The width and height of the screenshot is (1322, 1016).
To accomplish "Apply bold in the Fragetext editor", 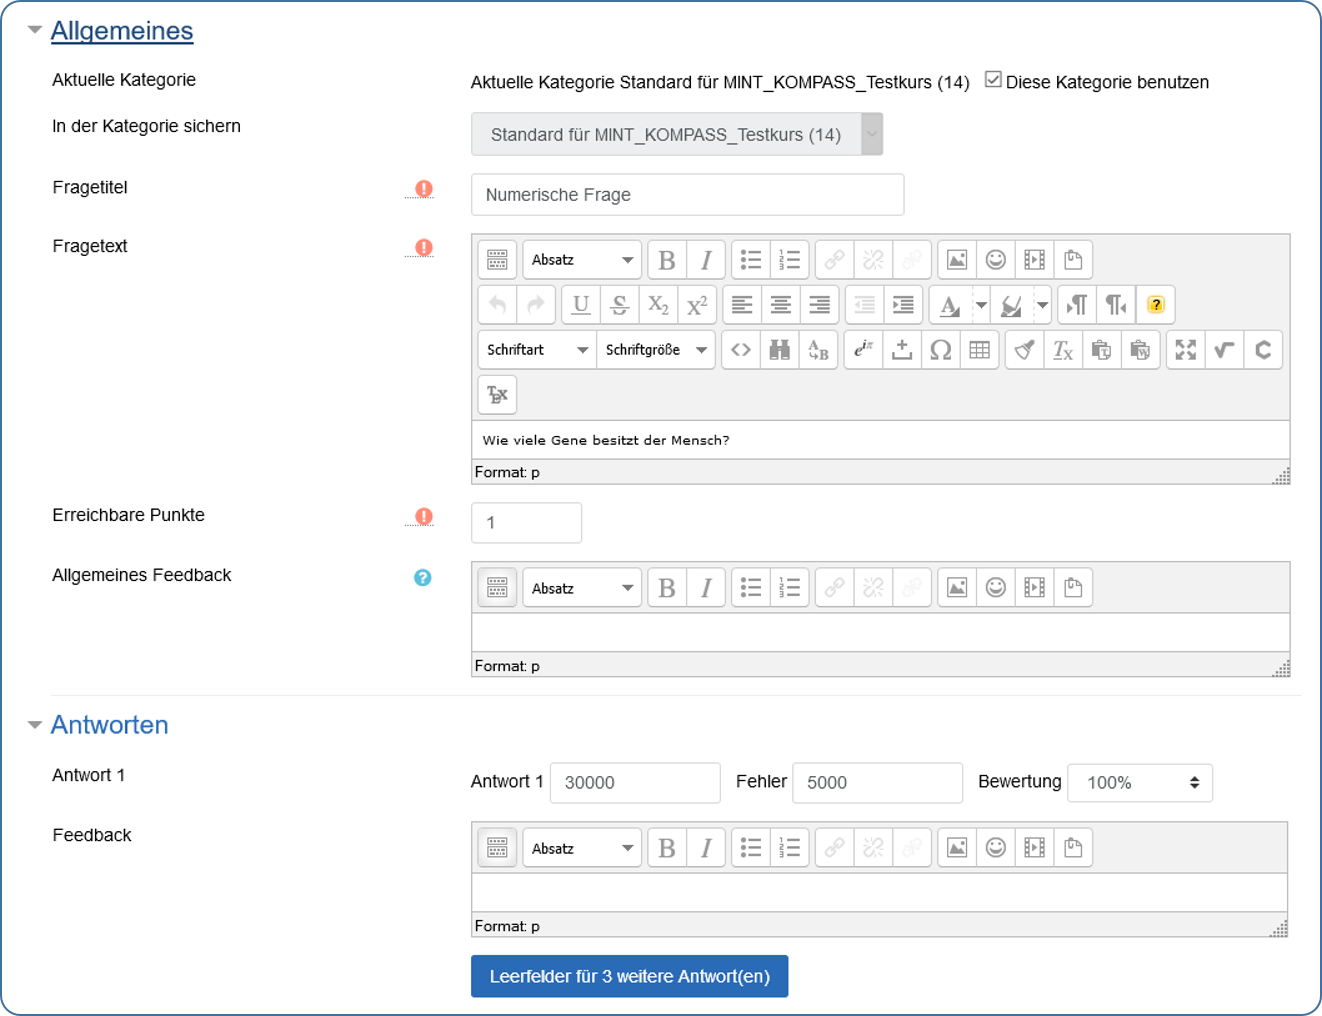I will click(667, 260).
